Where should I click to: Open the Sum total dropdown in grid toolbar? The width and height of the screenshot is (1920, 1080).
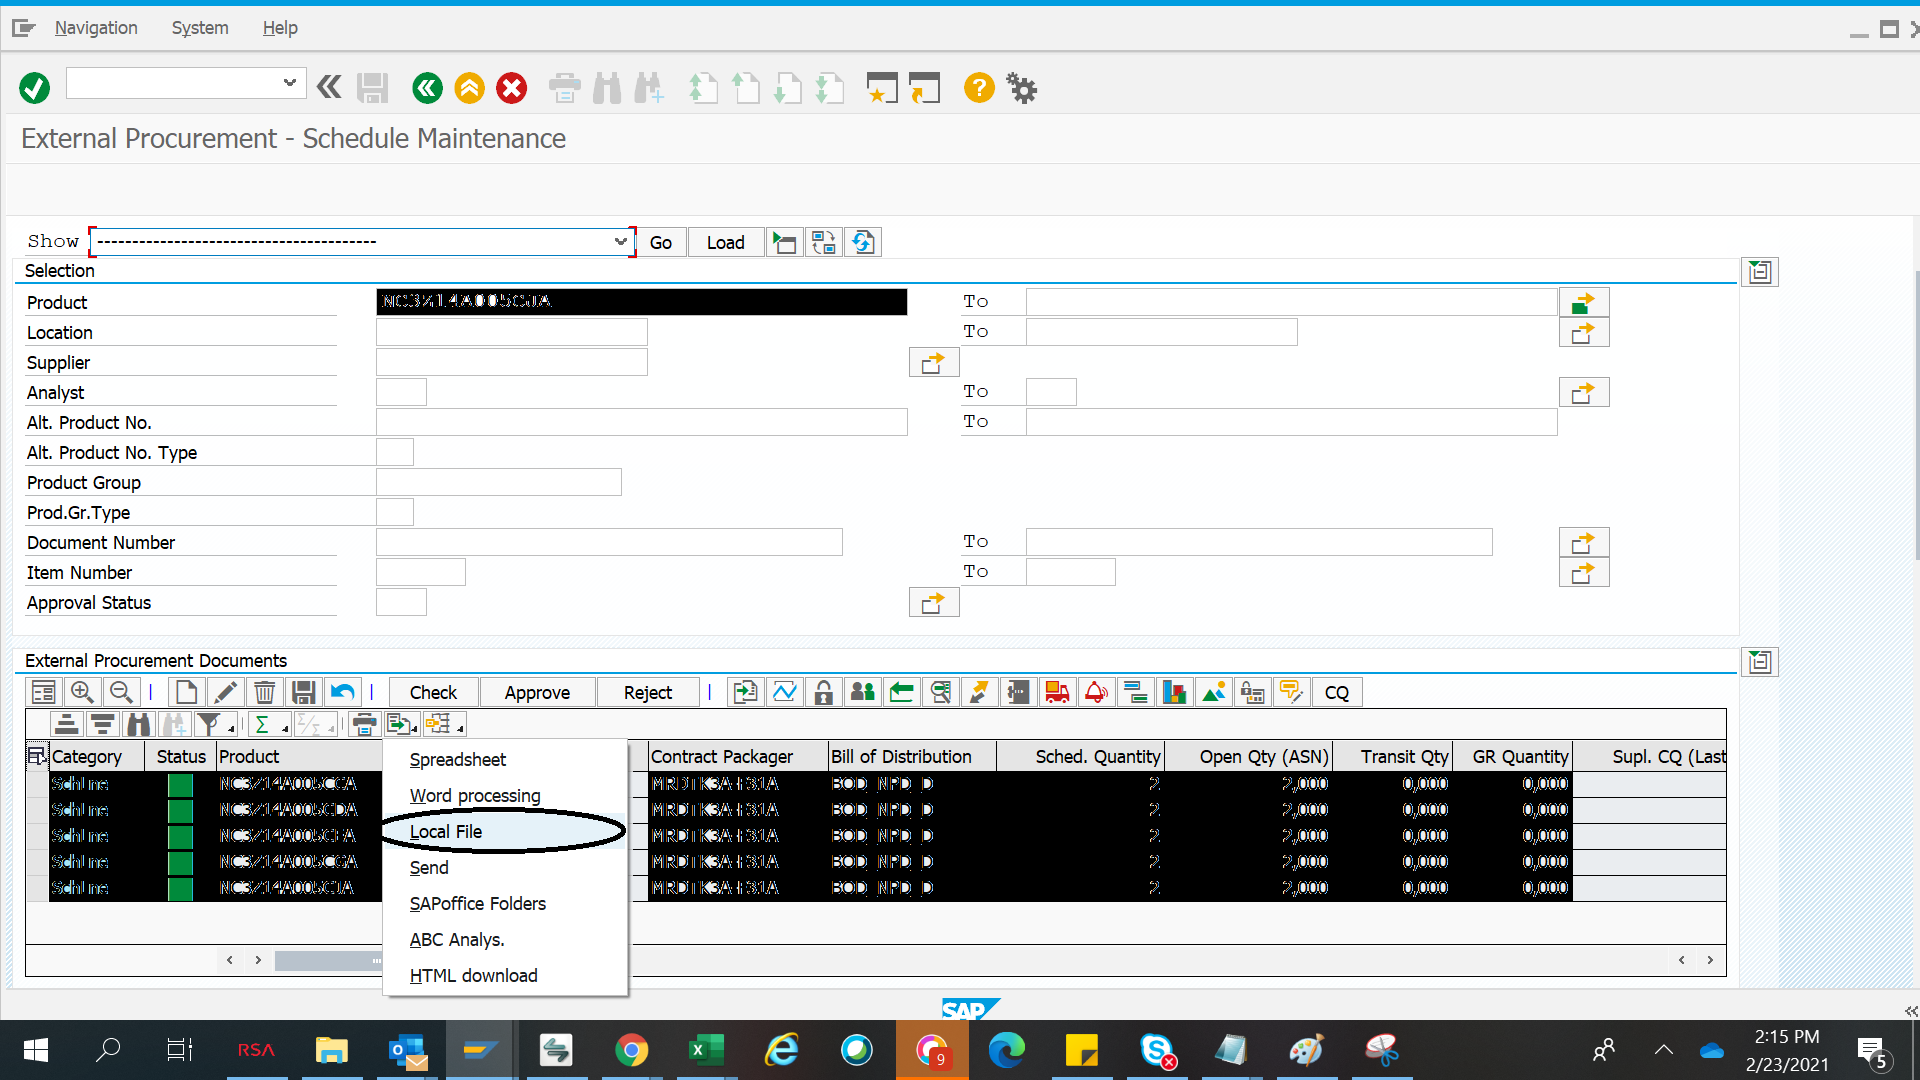285,729
